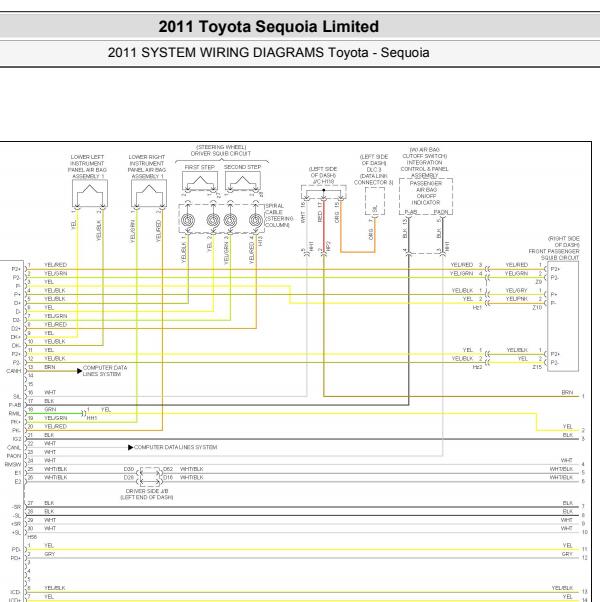This screenshot has width=600, height=602.
Task: Click the D28 junction block connector label
Action: 129,478
